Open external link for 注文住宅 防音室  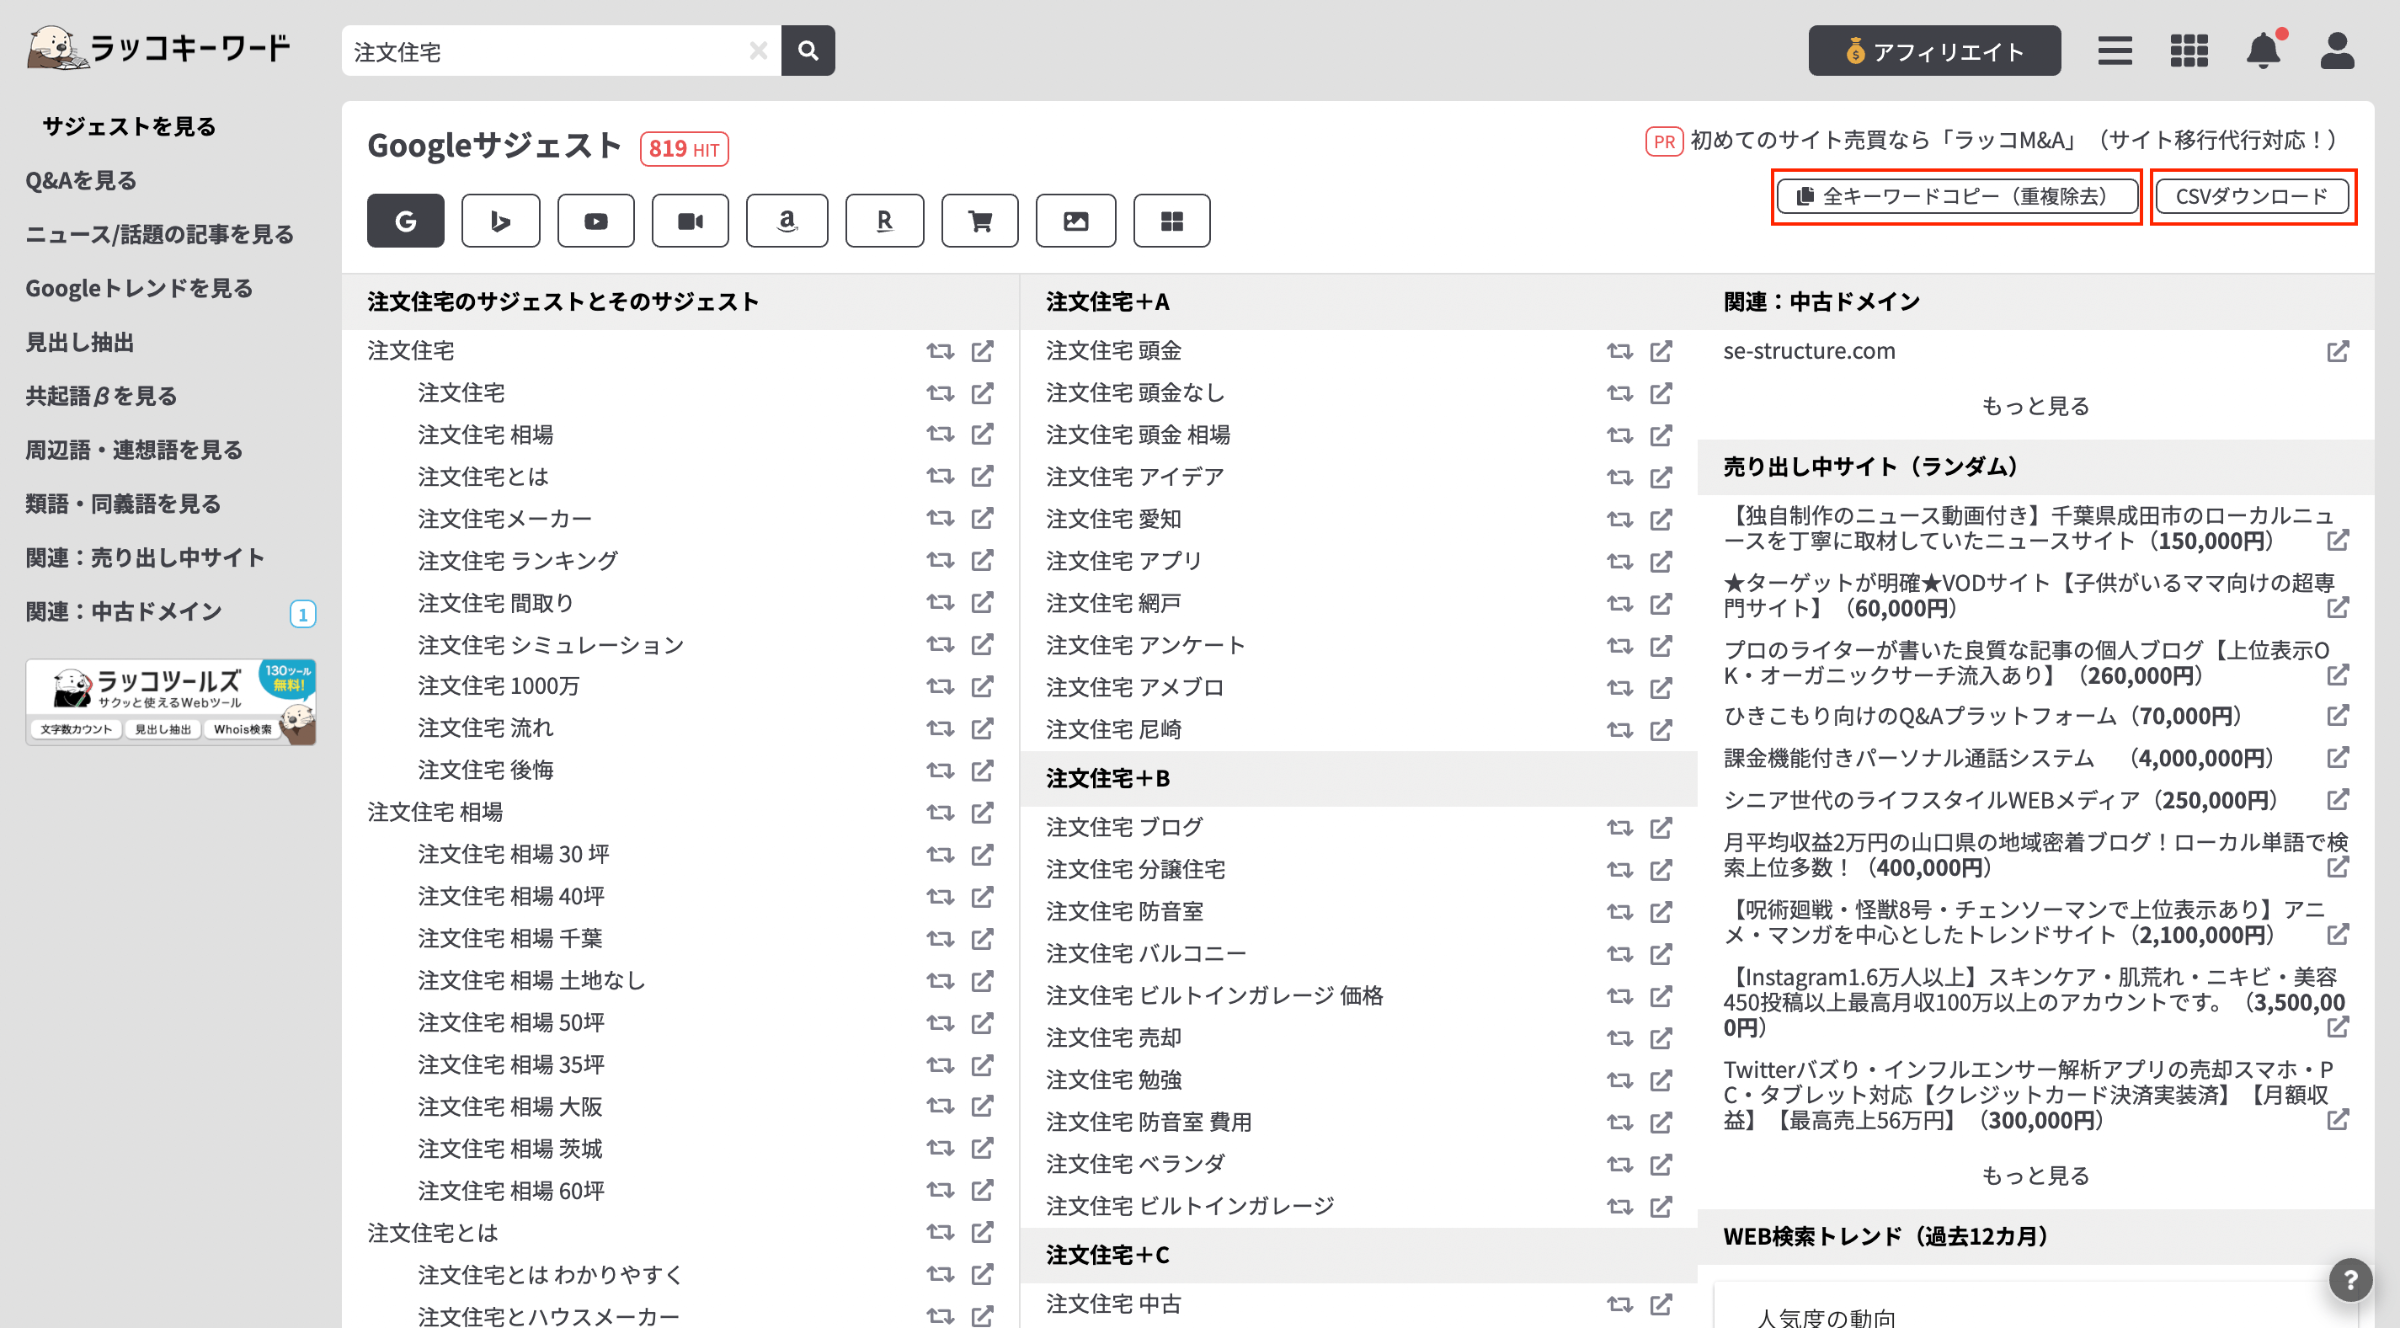click(x=1661, y=912)
